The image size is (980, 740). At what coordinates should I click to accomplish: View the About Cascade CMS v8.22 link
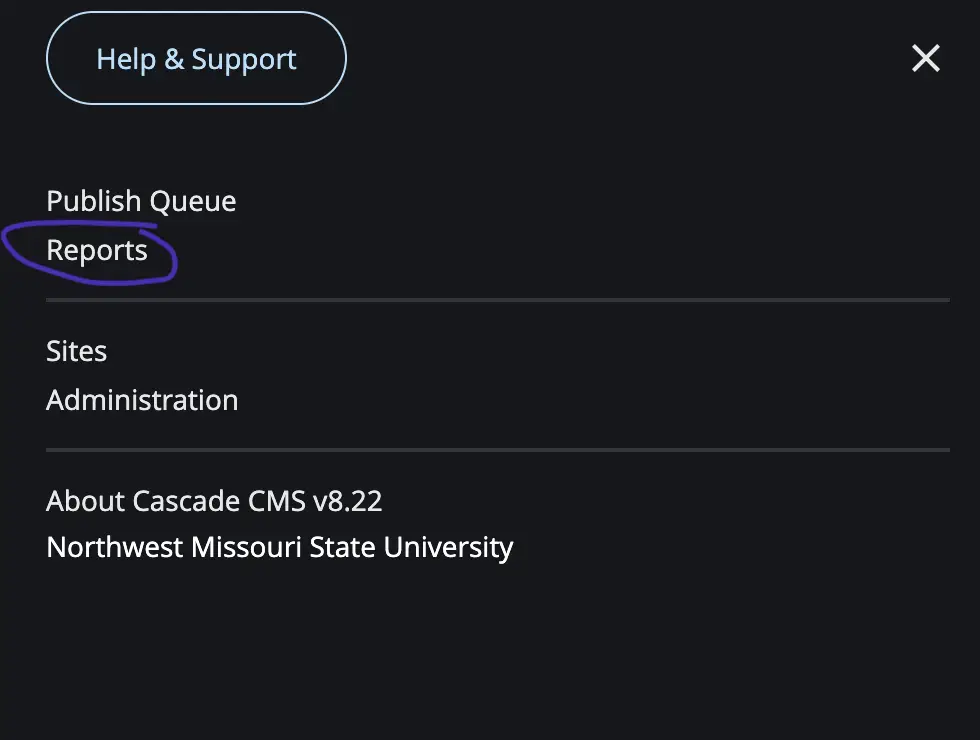tap(214, 501)
